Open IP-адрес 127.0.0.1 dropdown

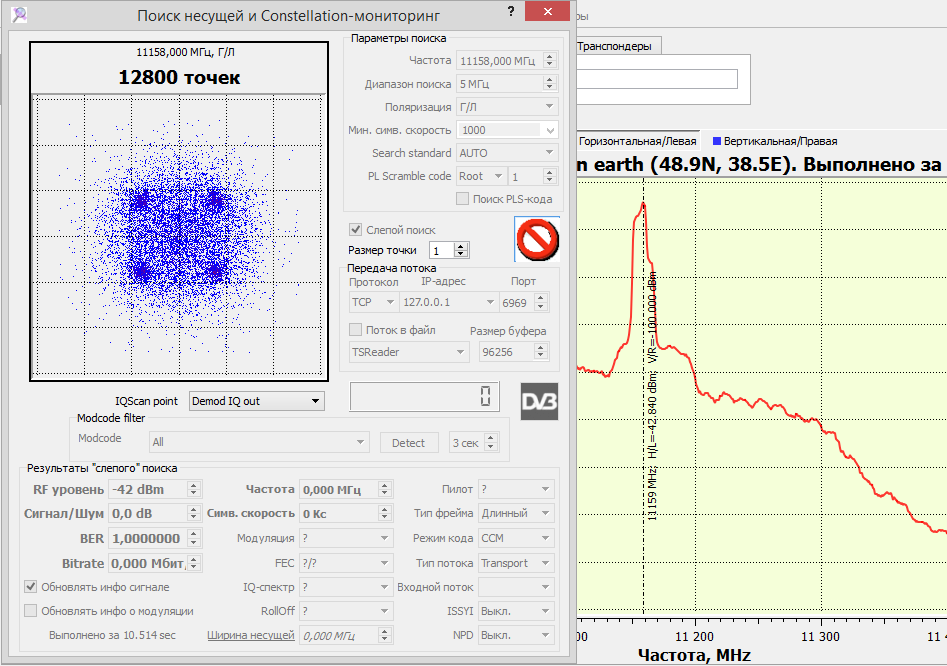tap(449, 302)
